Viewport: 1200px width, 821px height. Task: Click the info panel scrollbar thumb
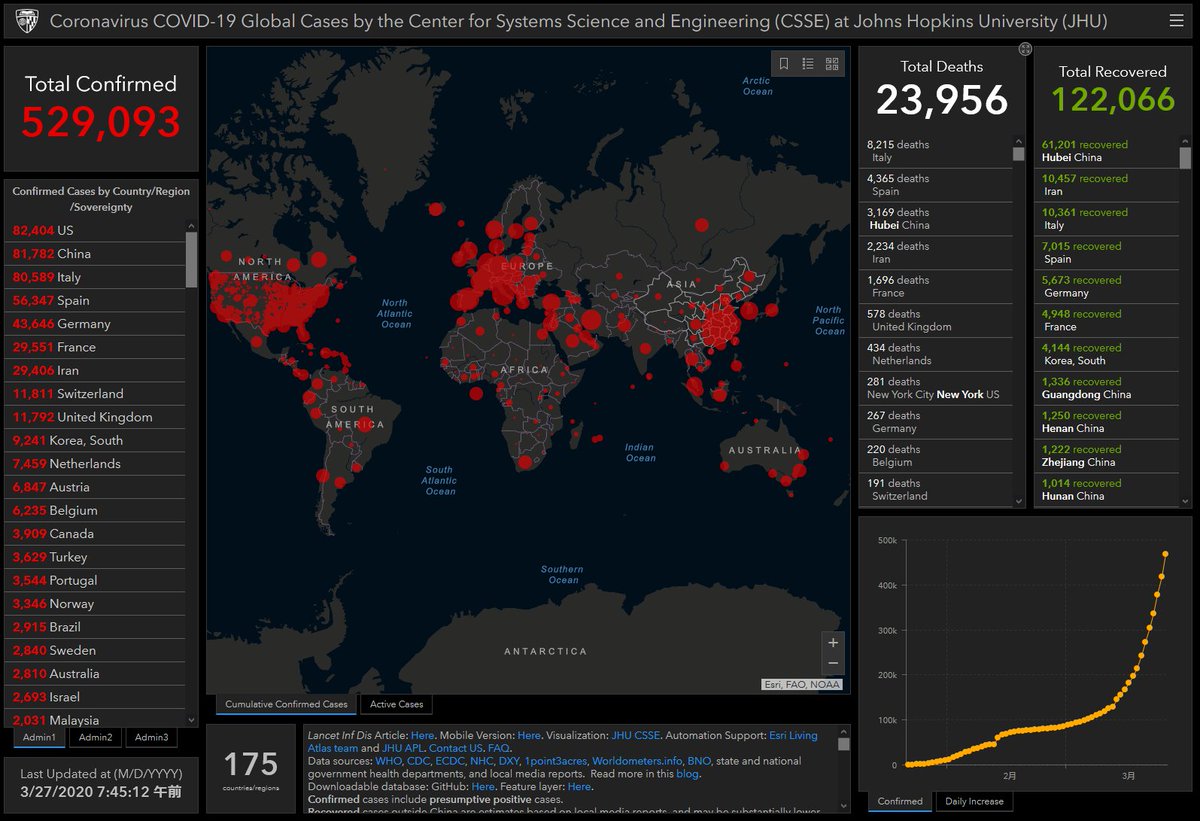point(844,744)
